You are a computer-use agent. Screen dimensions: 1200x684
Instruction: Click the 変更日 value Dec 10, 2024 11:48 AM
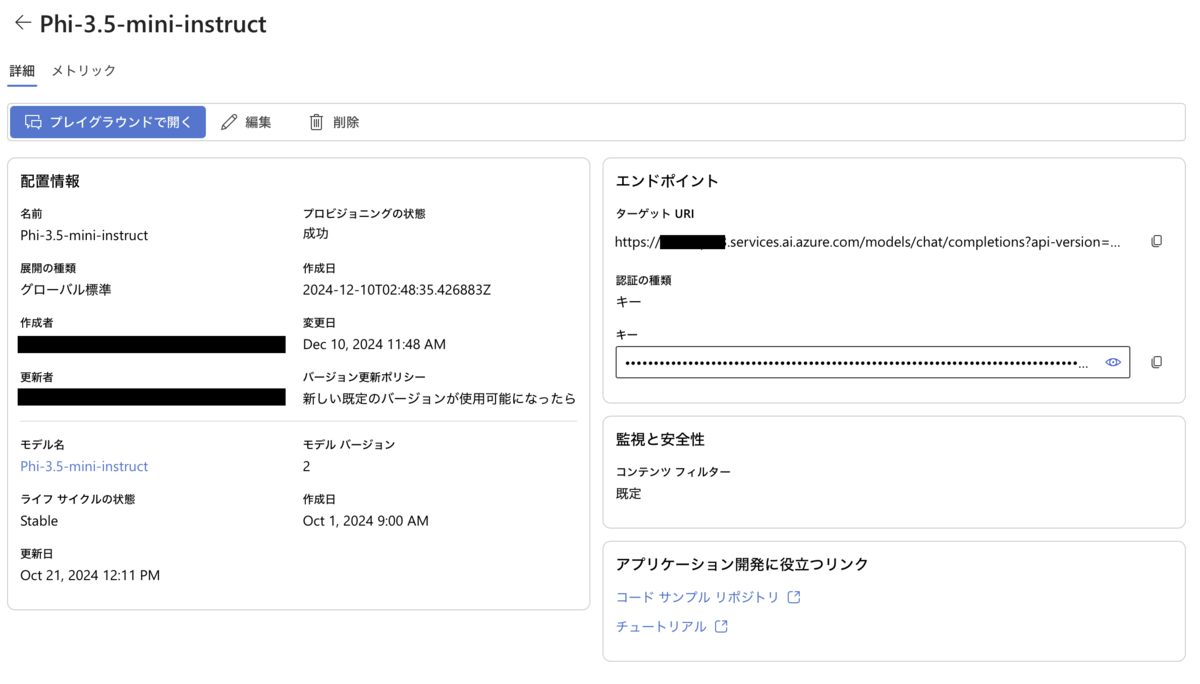click(374, 344)
